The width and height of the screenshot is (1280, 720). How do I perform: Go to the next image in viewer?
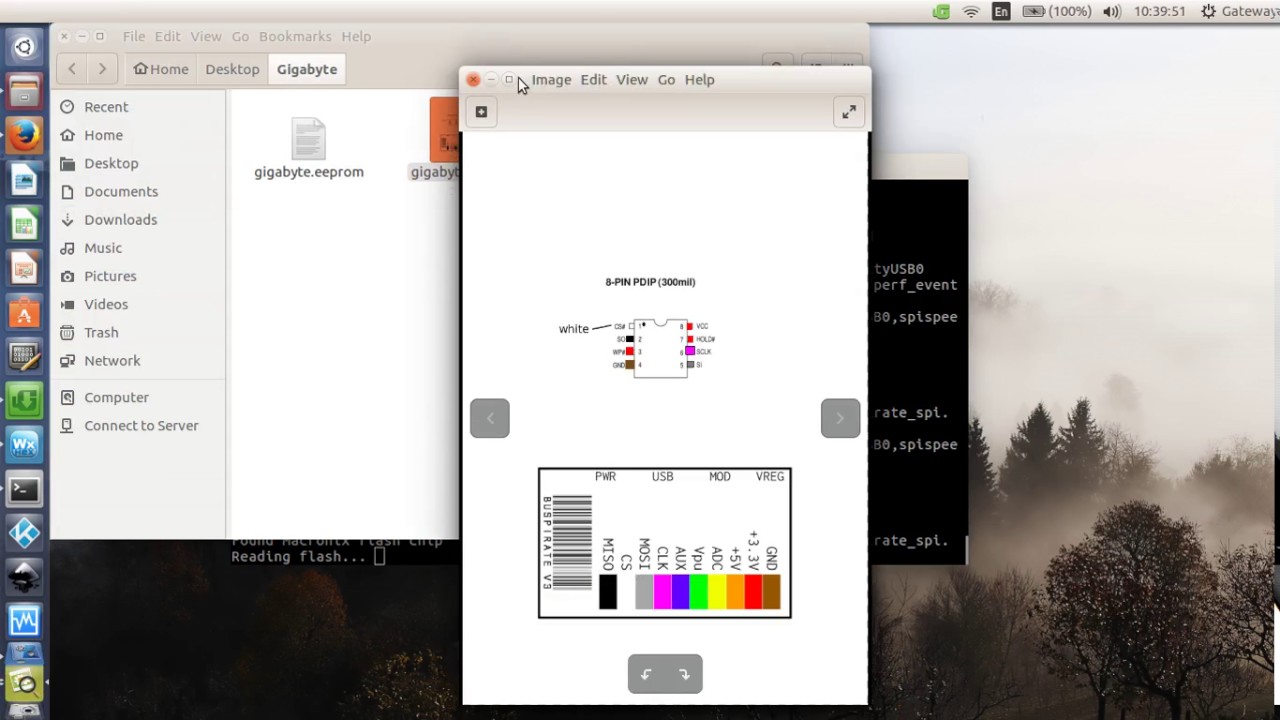tap(840, 418)
